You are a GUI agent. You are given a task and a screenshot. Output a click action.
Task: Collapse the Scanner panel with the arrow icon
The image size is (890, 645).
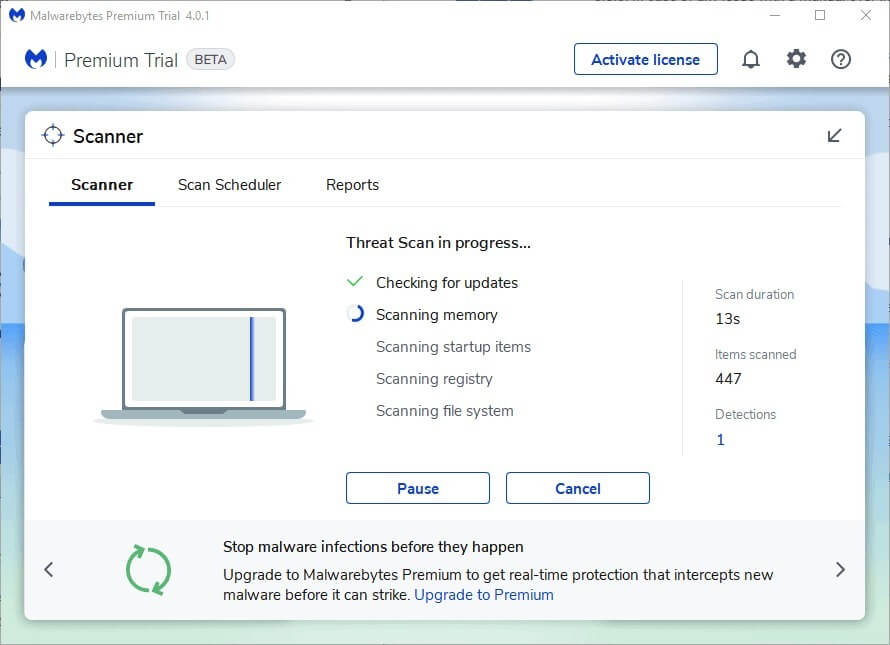(834, 136)
